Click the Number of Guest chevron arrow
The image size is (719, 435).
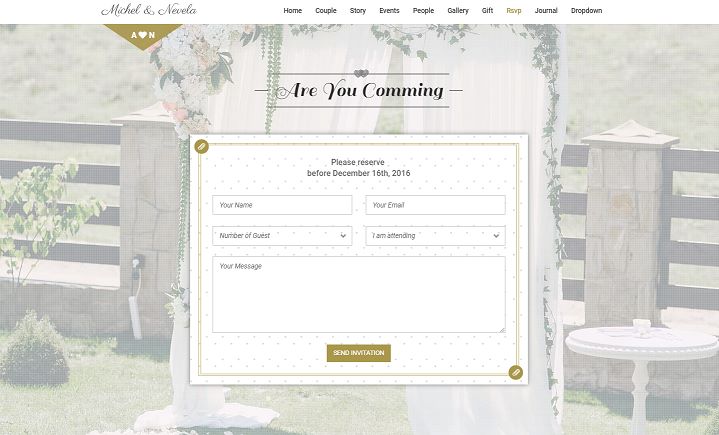(x=343, y=236)
